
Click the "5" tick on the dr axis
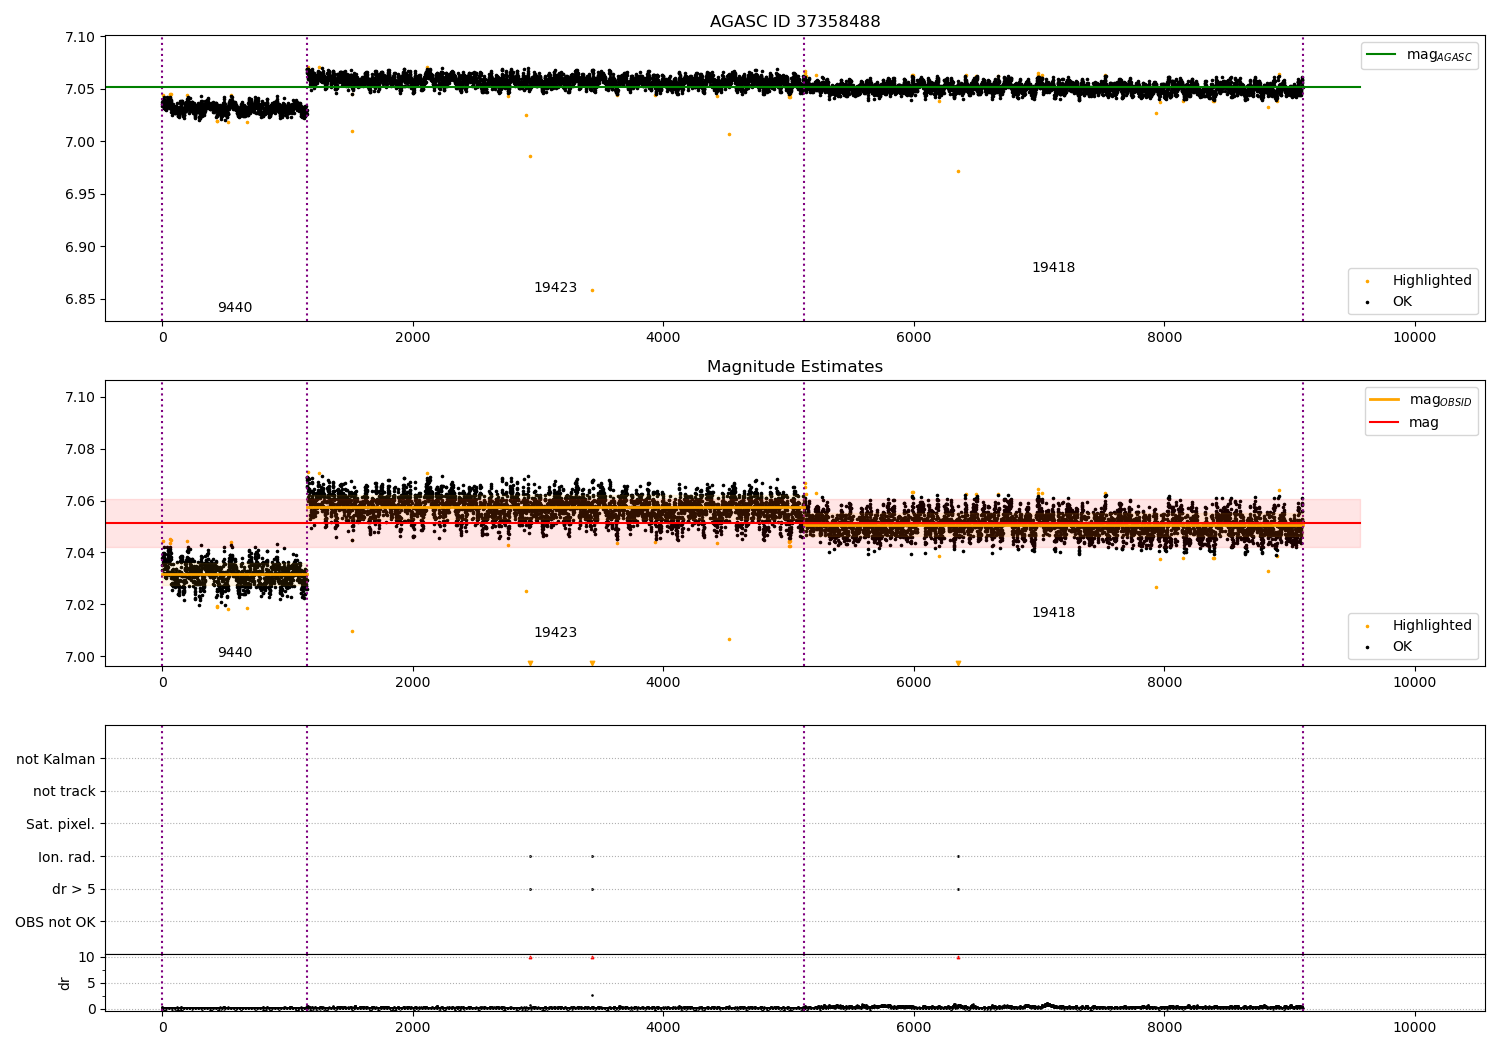click(x=91, y=983)
